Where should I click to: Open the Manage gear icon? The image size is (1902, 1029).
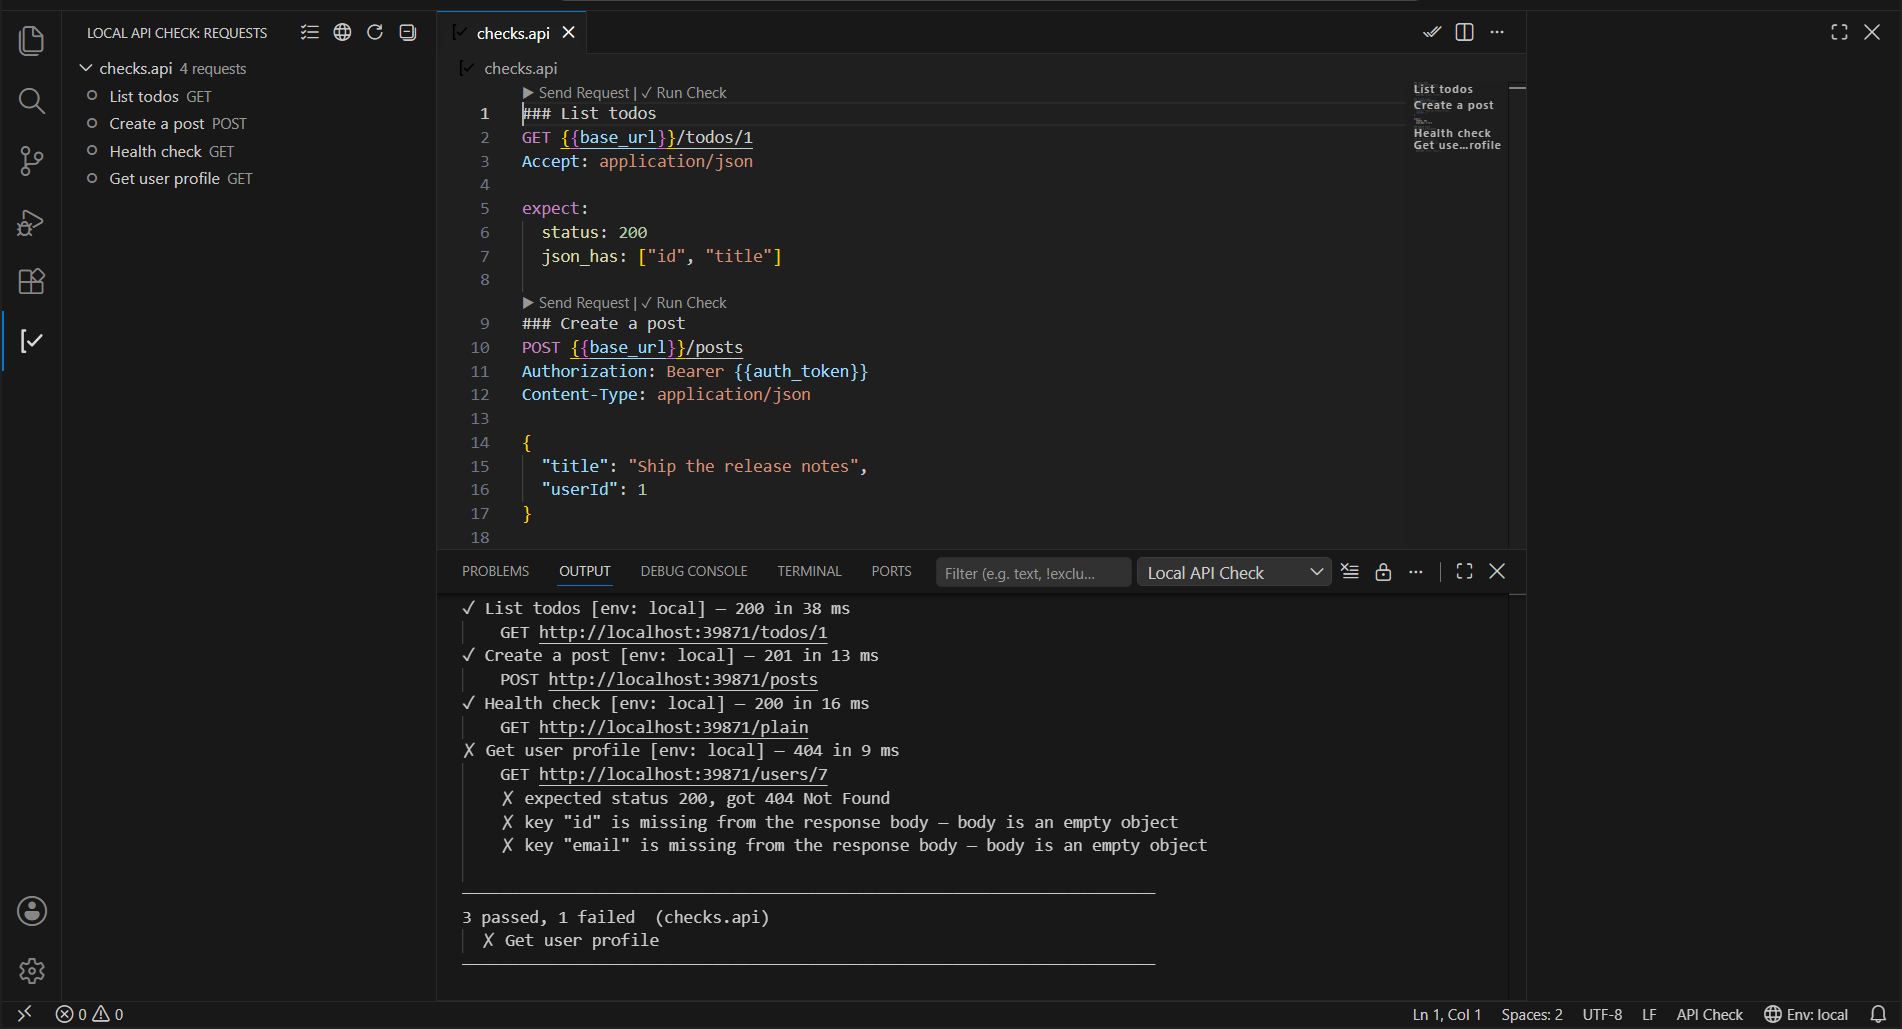[31, 971]
